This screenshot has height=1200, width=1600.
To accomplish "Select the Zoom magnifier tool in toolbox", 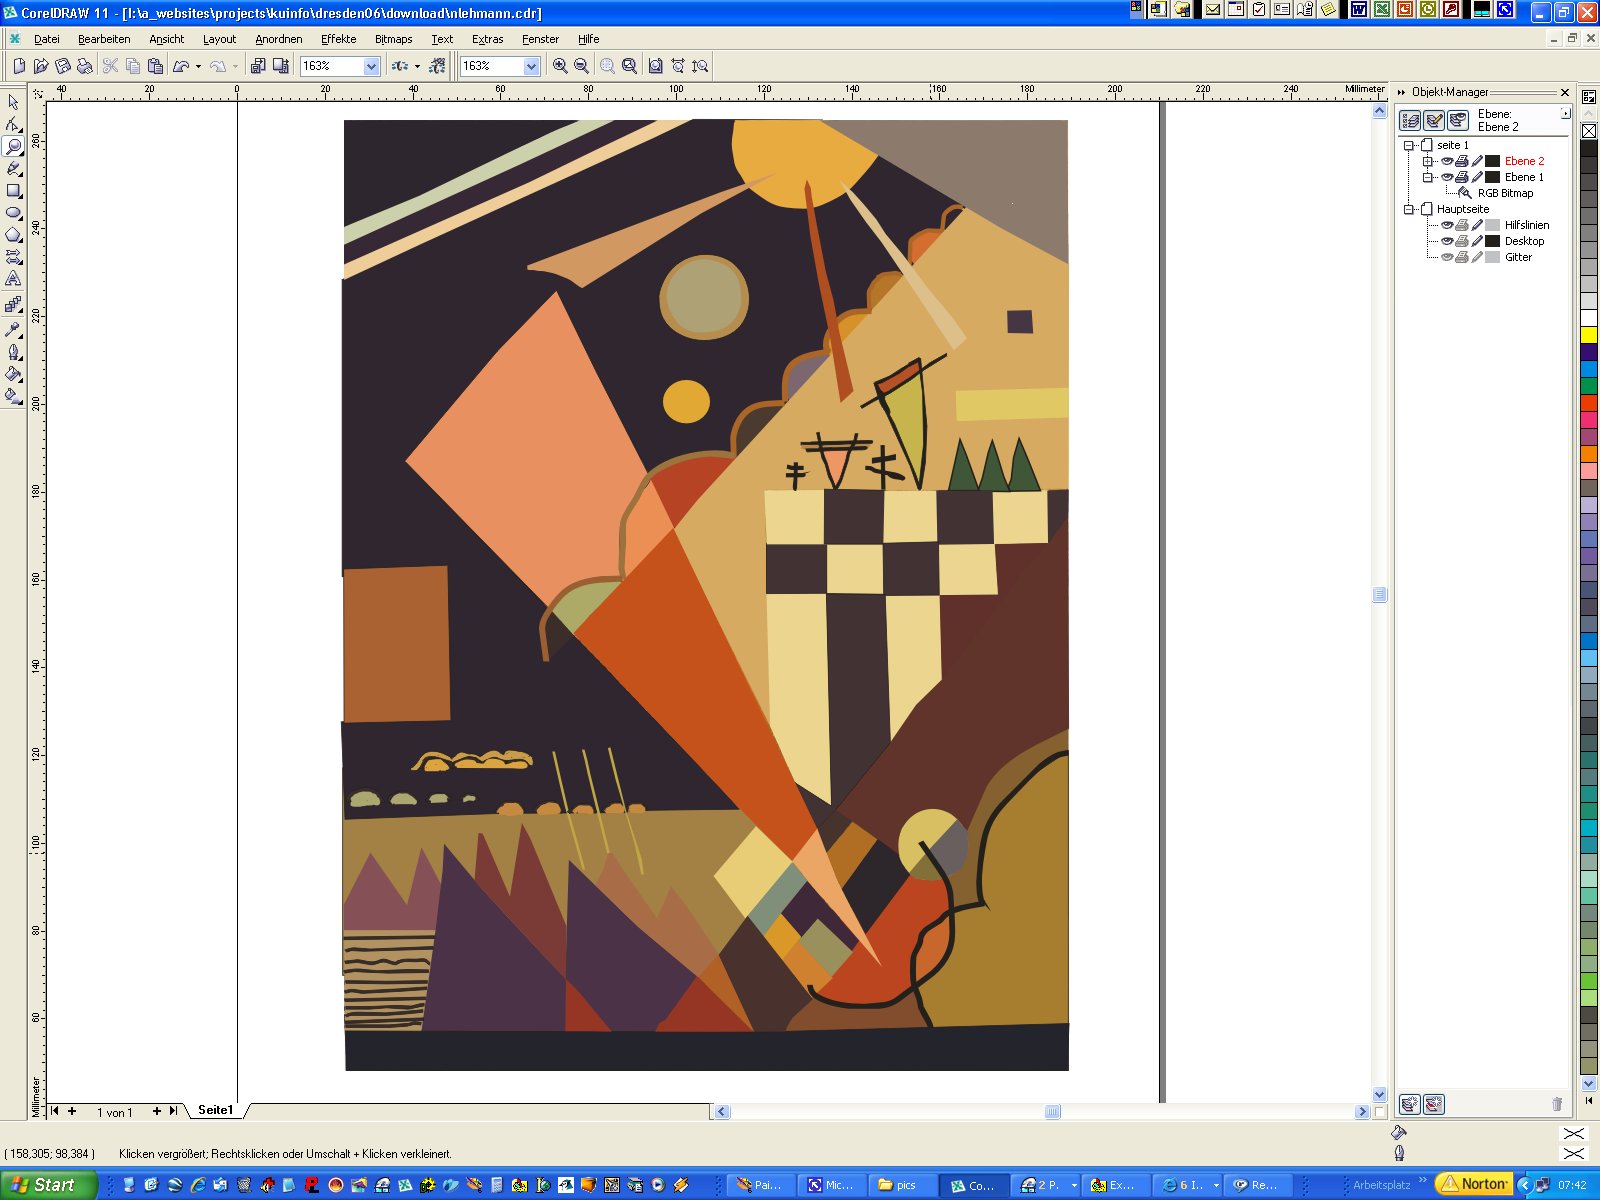I will pos(13,146).
